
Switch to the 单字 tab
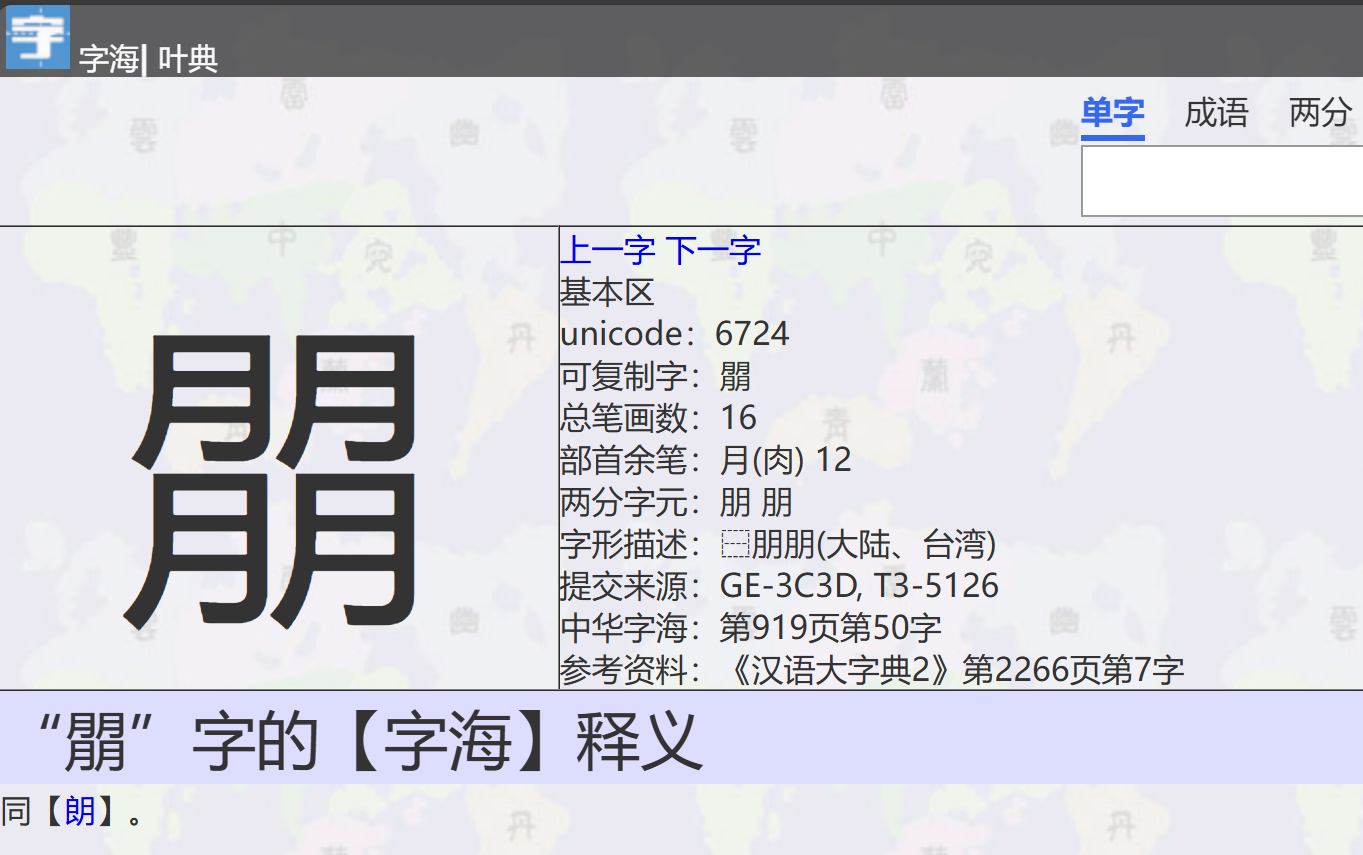click(1113, 113)
